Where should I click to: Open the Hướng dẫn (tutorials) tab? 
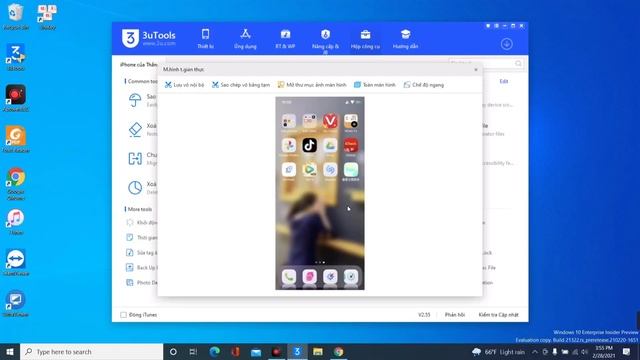pos(405,39)
